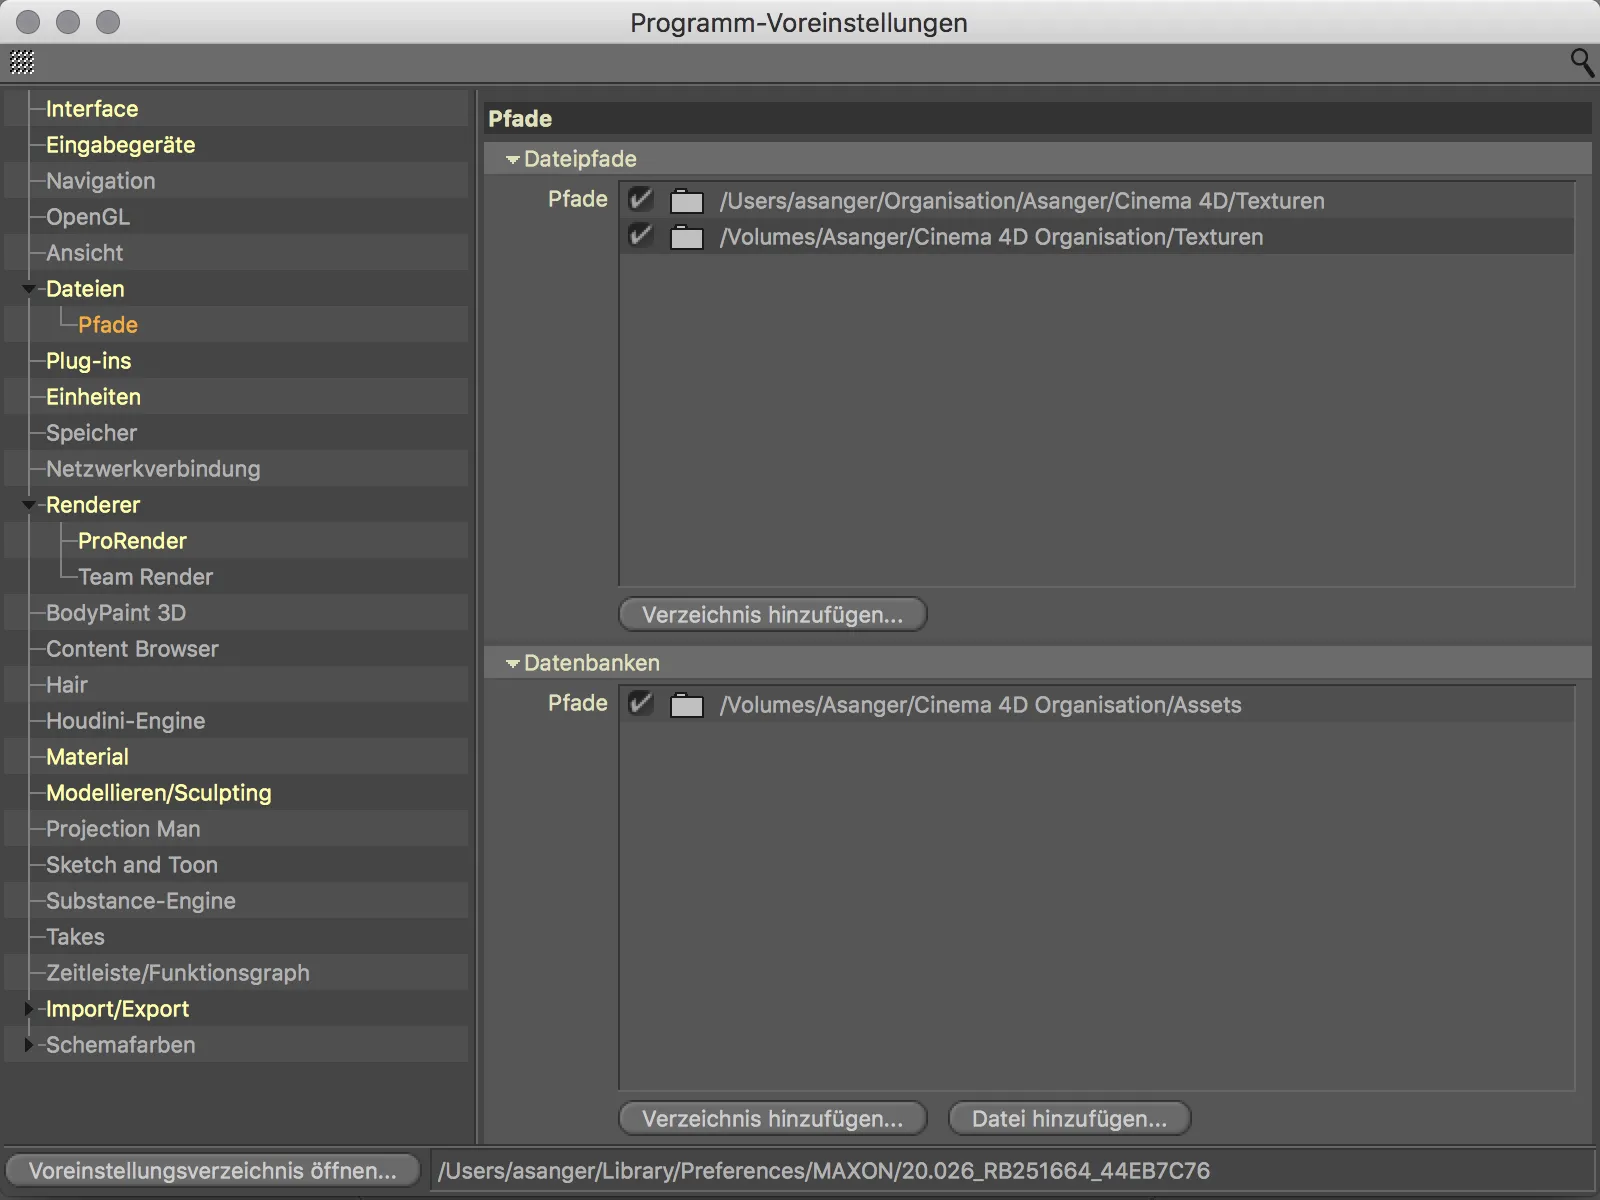This screenshot has width=1600, height=1200.
Task: Click the search magnifier icon
Action: [x=1582, y=62]
